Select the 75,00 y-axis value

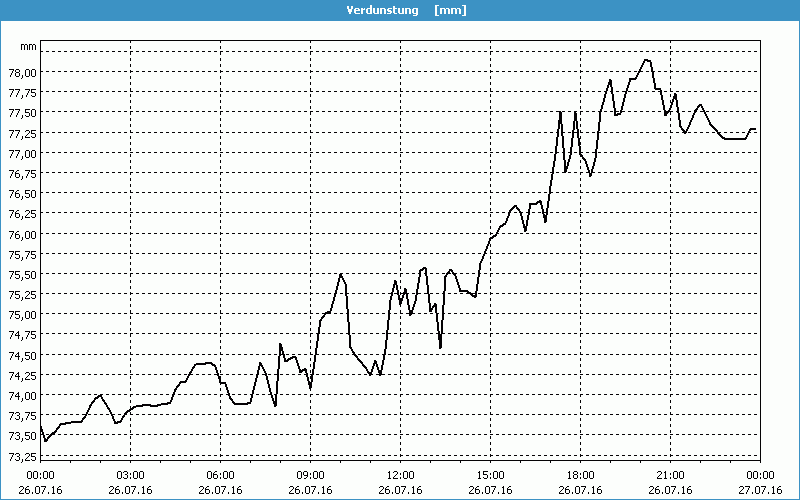point(23,315)
